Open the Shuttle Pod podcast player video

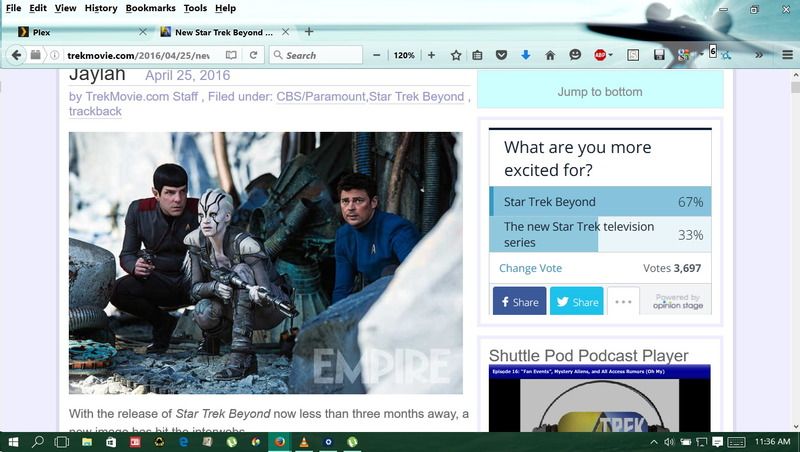(599, 399)
